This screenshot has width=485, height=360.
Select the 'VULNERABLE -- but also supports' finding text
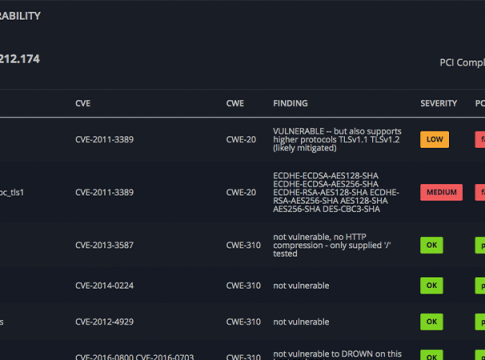[337, 139]
